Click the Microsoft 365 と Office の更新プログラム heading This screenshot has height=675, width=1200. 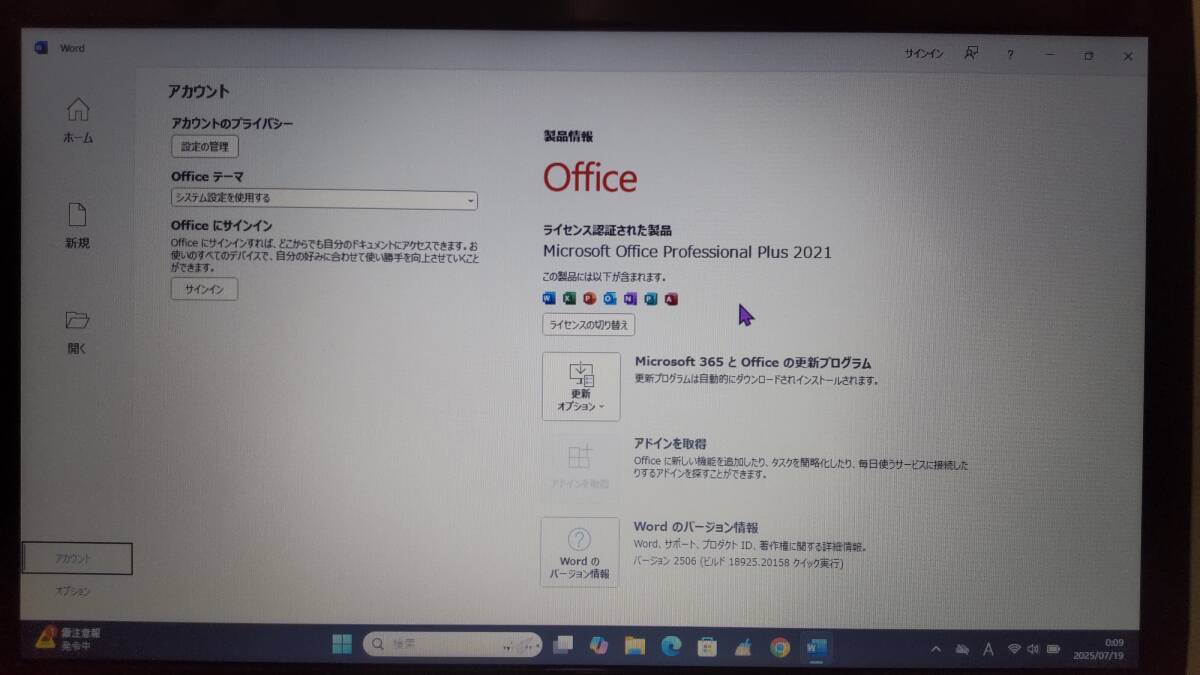pyautogui.click(x=753, y=362)
